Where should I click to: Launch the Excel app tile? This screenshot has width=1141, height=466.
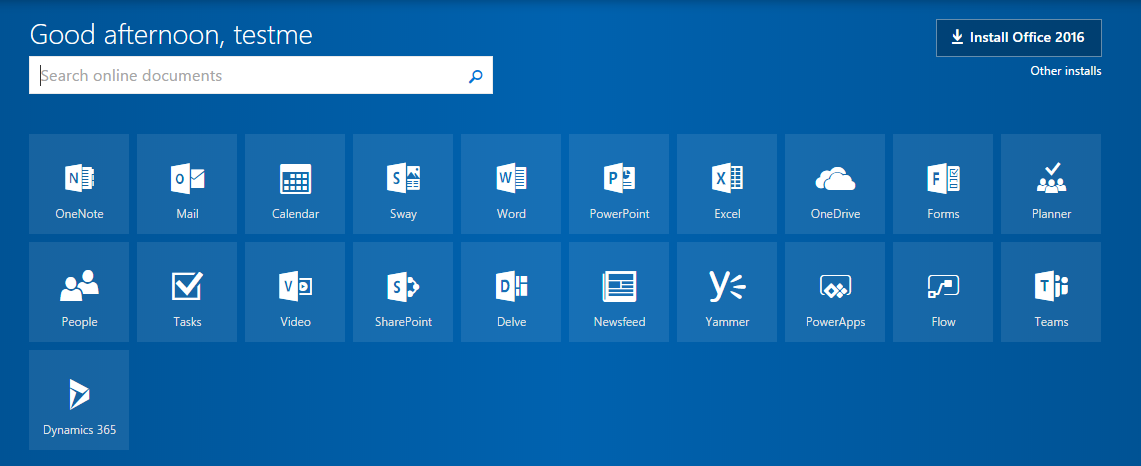727,183
